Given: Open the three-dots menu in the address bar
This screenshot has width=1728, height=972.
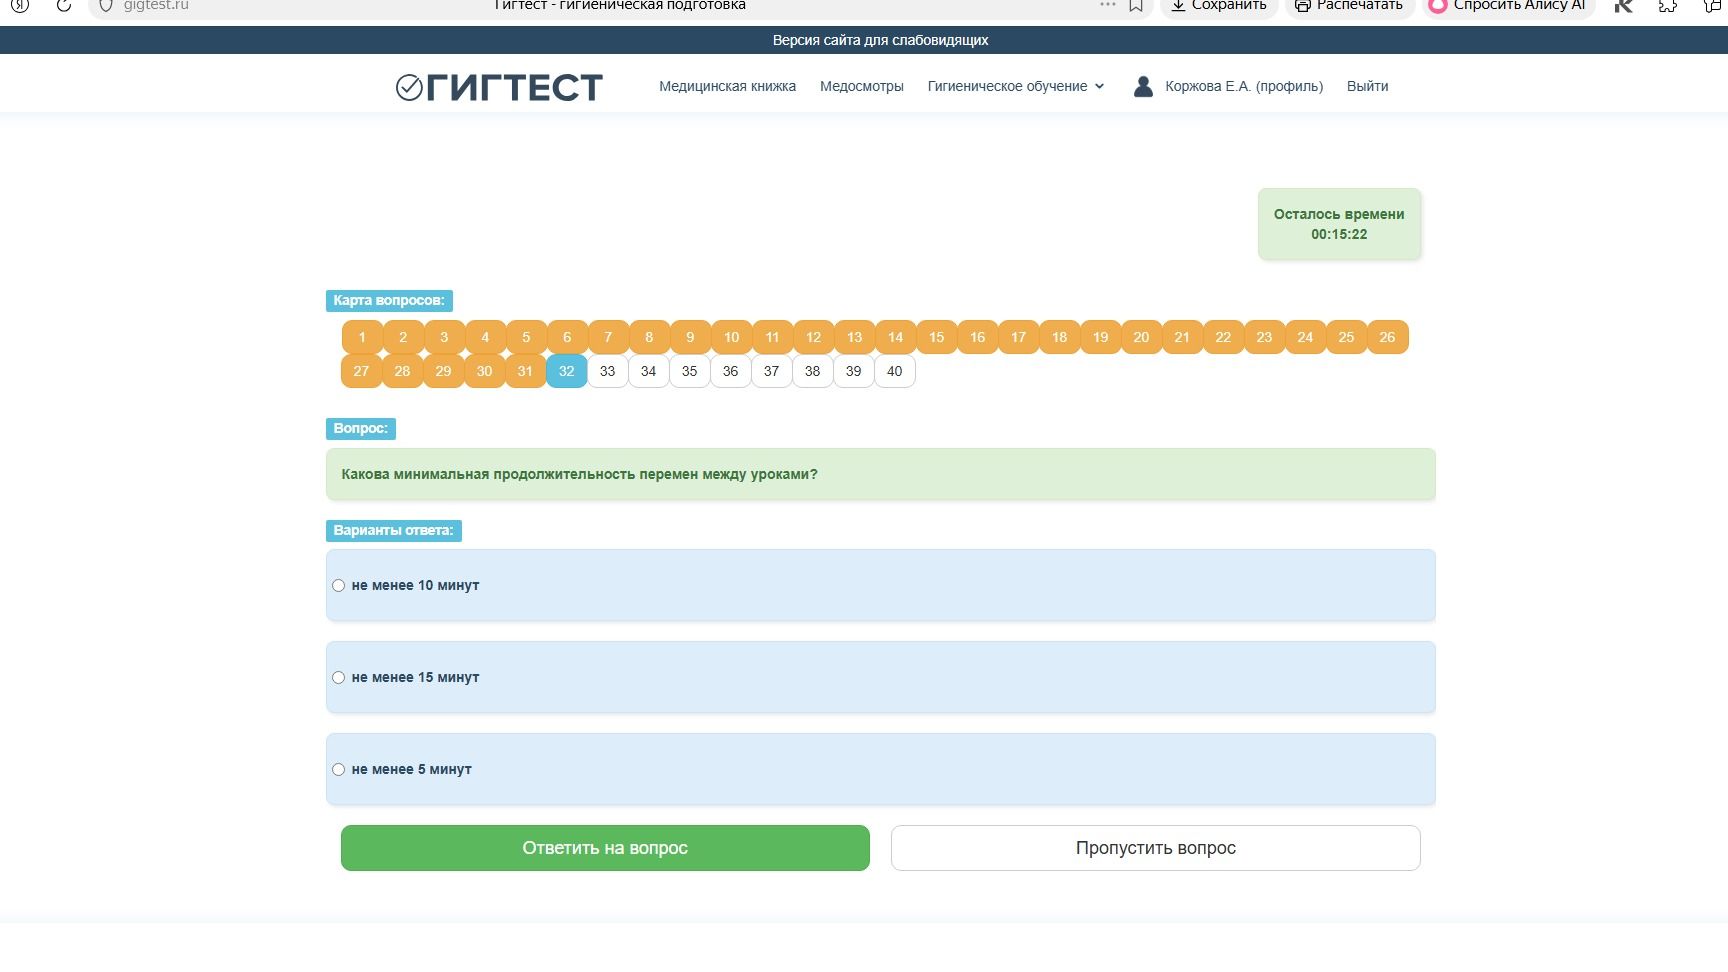Looking at the screenshot, I should tap(1107, 5).
